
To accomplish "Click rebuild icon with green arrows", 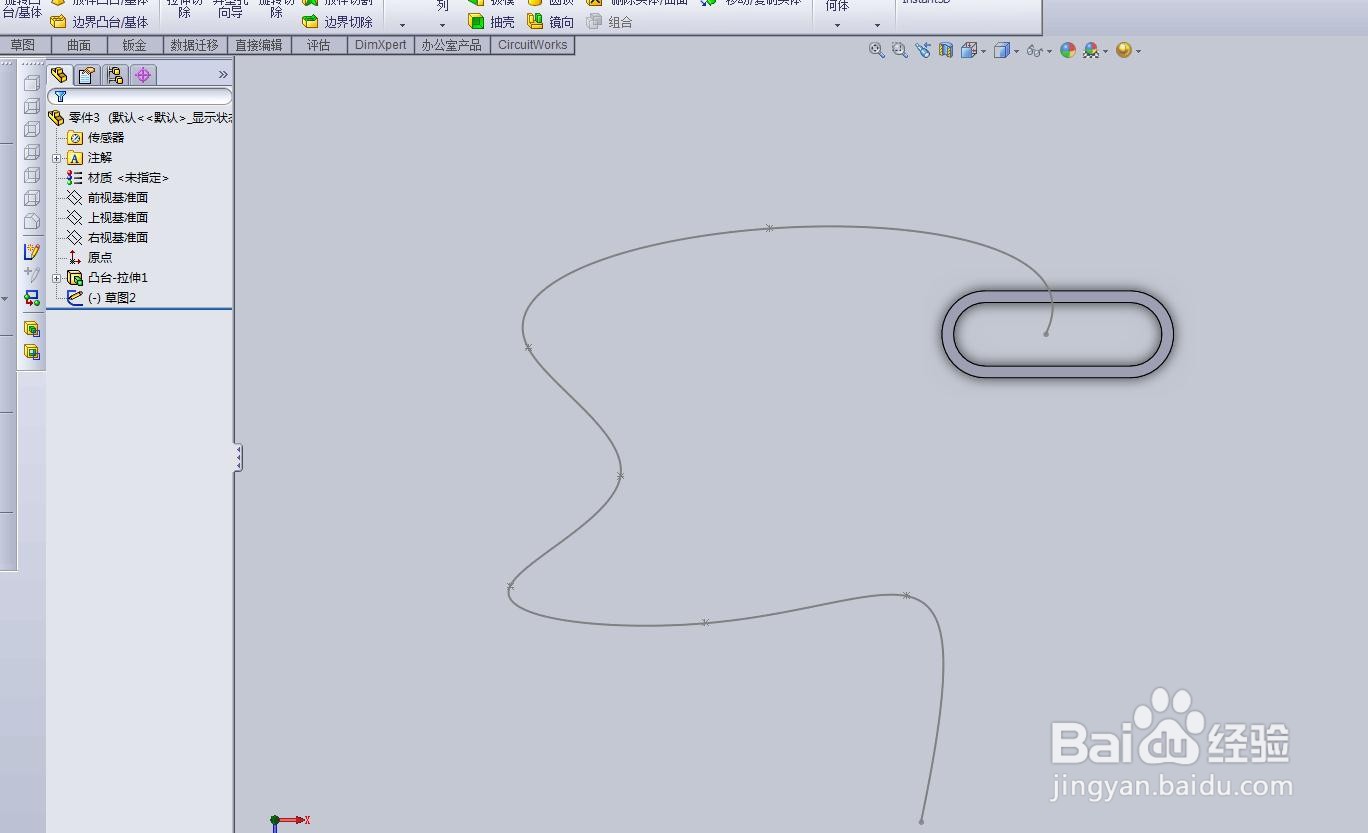I will [x=32, y=298].
